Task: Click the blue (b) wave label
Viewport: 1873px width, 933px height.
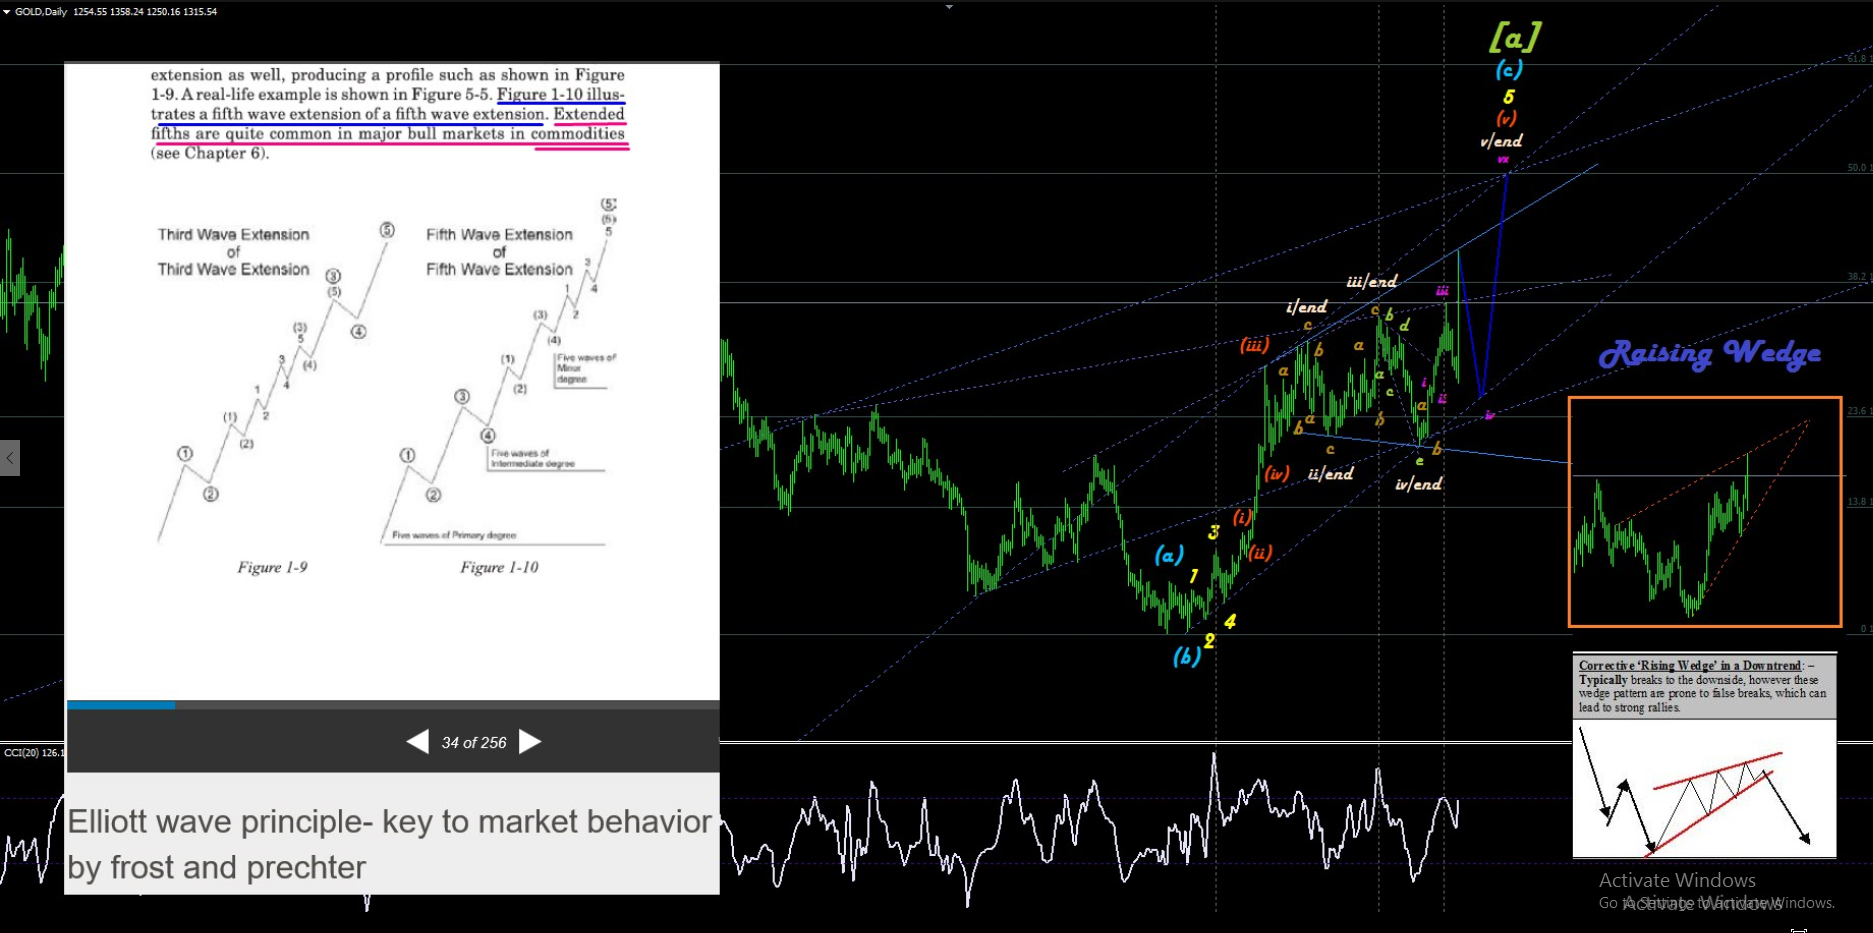Action: click(1186, 656)
